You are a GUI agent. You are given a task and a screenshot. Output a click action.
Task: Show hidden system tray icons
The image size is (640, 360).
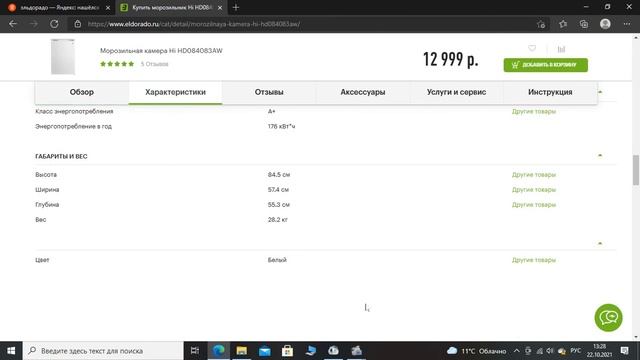coord(517,351)
